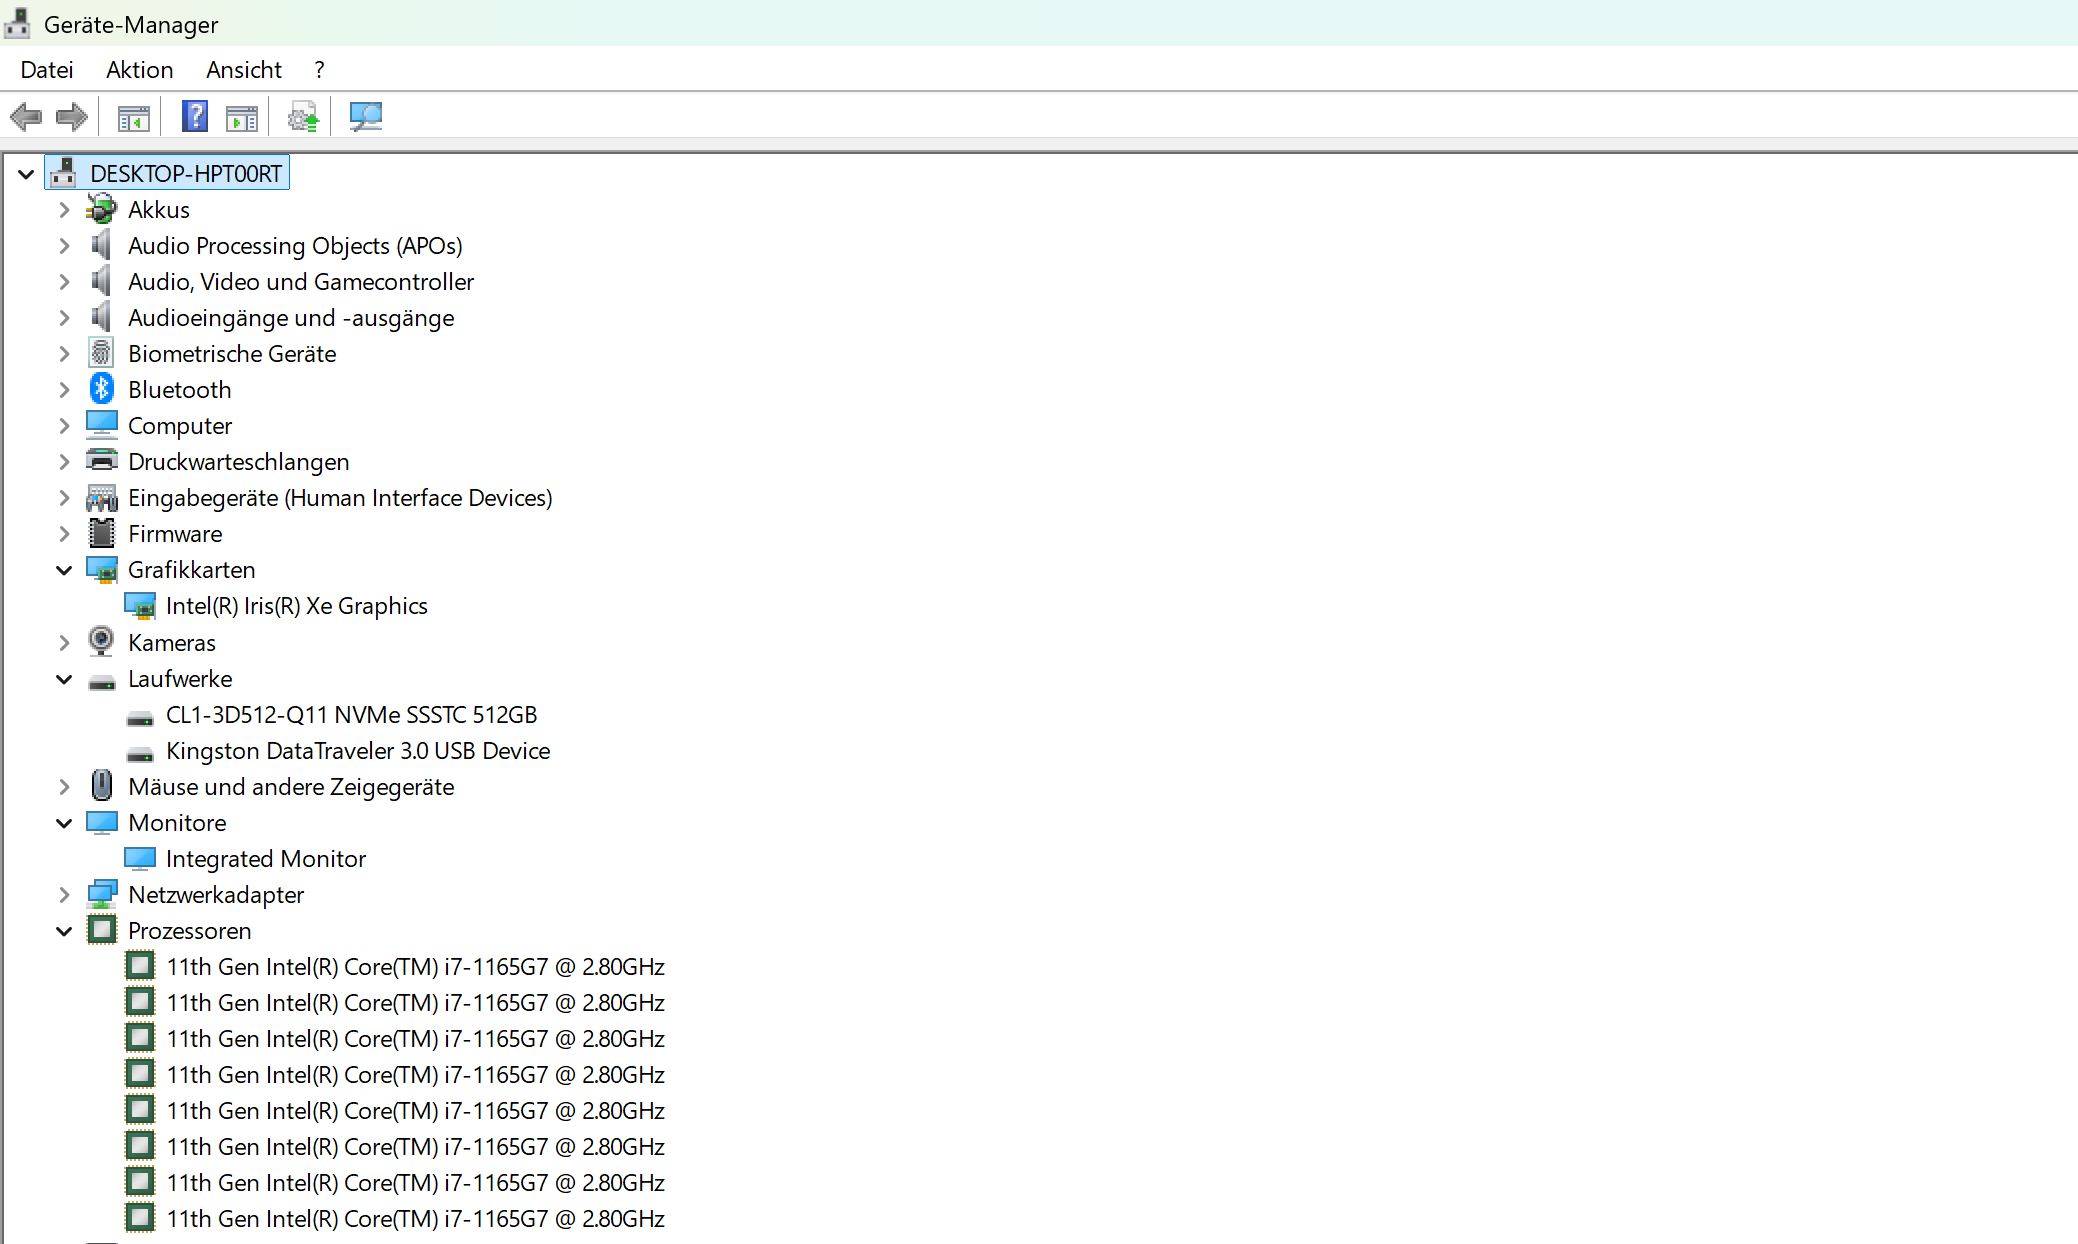The width and height of the screenshot is (2078, 1244).
Task: Collapse the Prozessoren category
Action: tap(64, 931)
